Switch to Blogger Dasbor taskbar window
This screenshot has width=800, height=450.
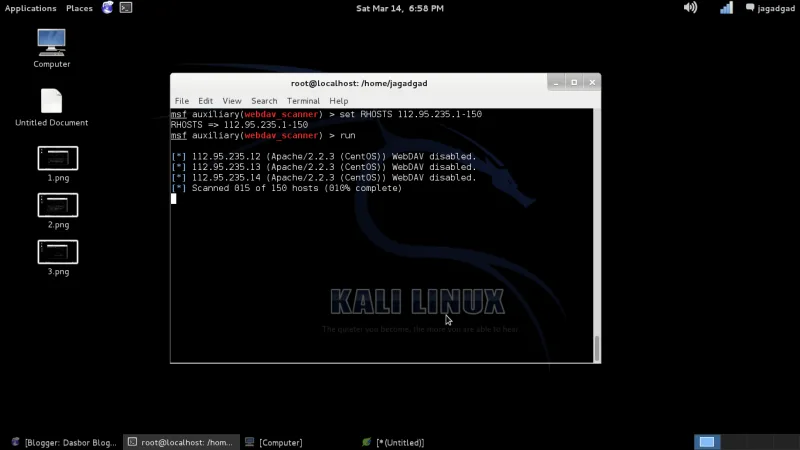pyautogui.click(x=64, y=442)
